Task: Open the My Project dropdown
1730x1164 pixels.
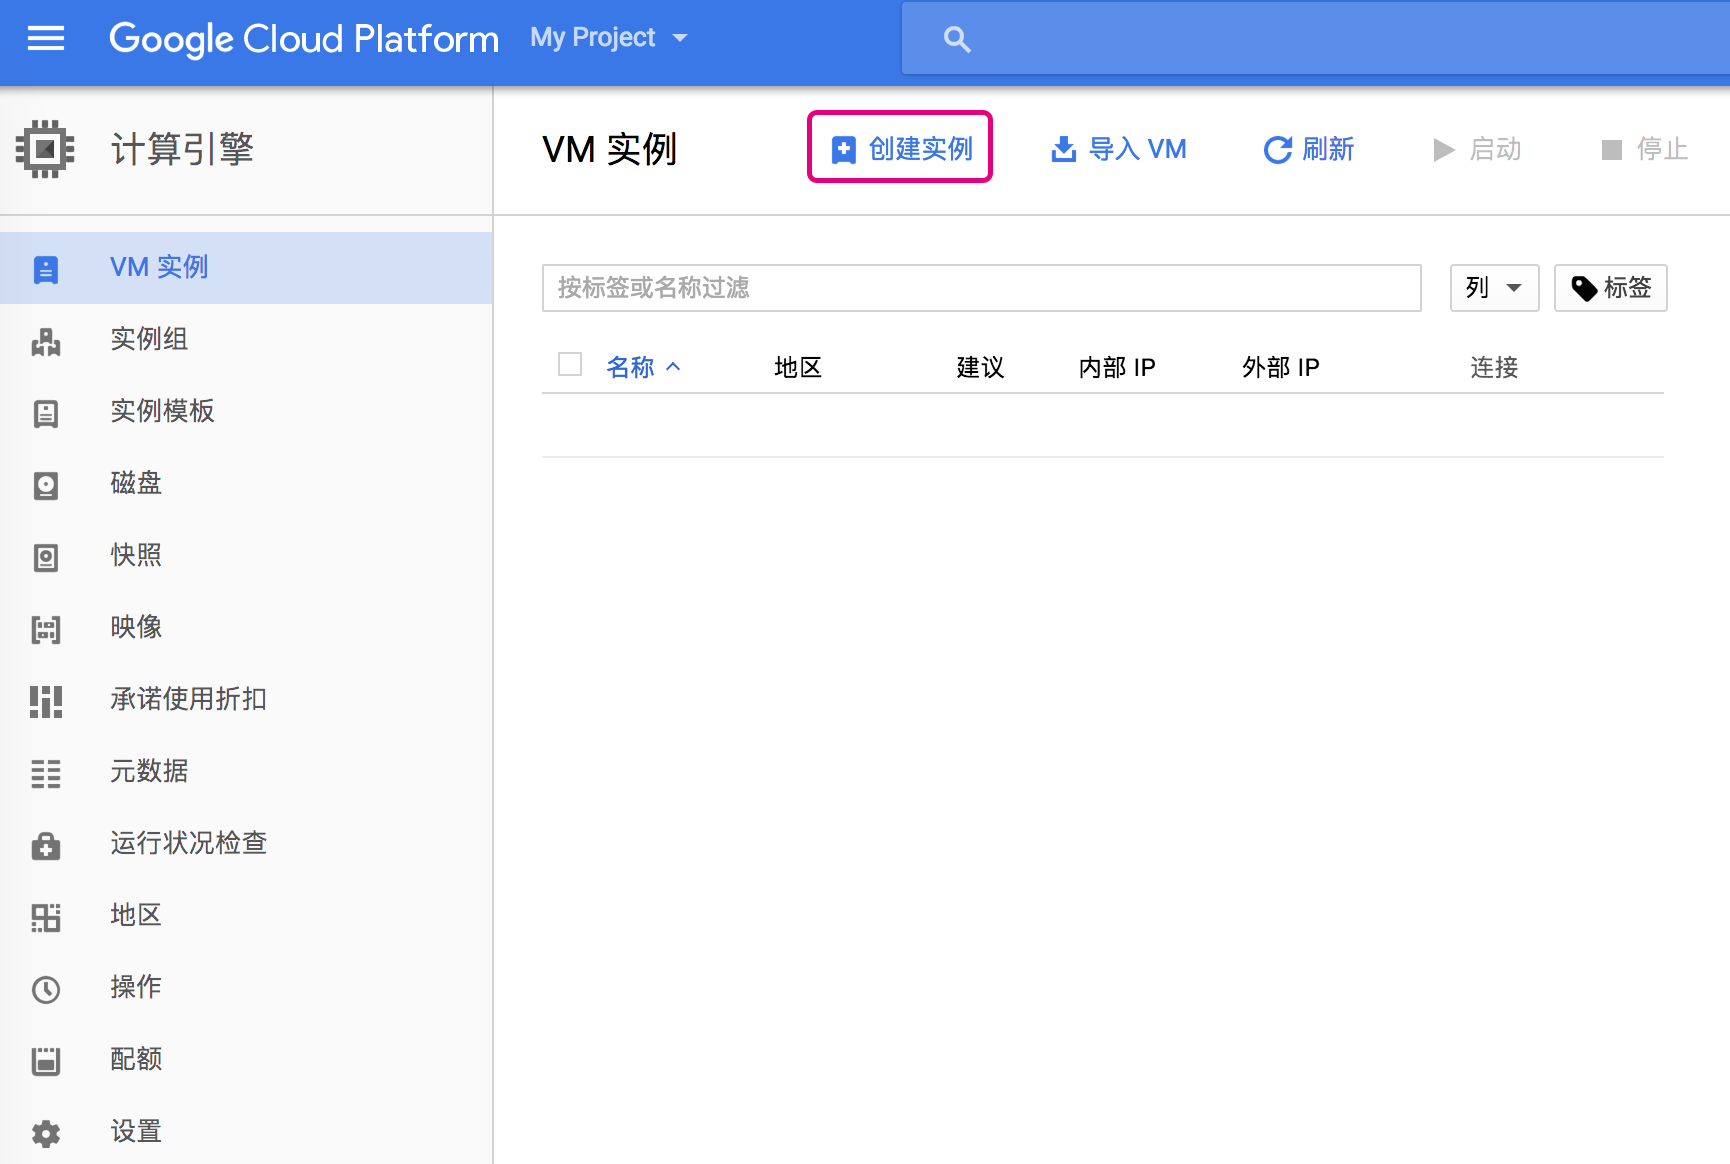Action: pos(609,38)
